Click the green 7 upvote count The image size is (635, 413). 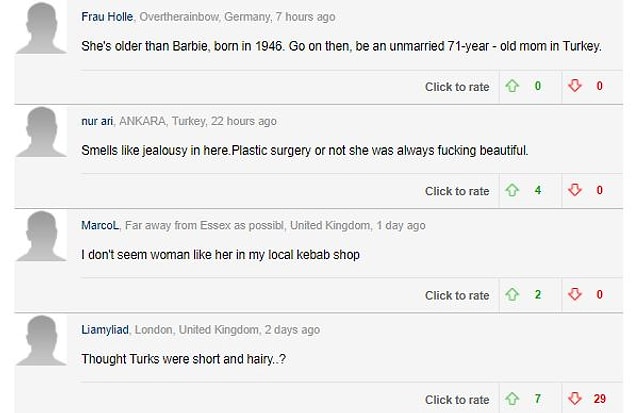[x=537, y=399]
